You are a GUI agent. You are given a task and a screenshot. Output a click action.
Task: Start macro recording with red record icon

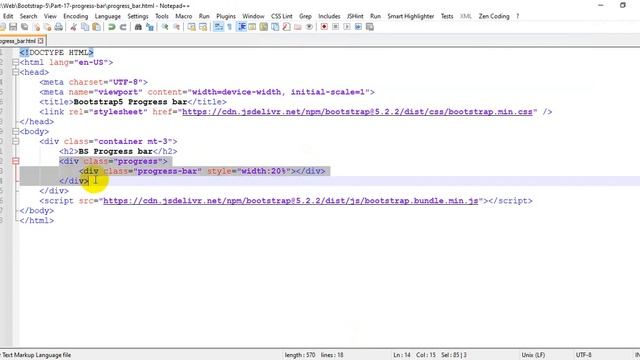click(x=324, y=27)
